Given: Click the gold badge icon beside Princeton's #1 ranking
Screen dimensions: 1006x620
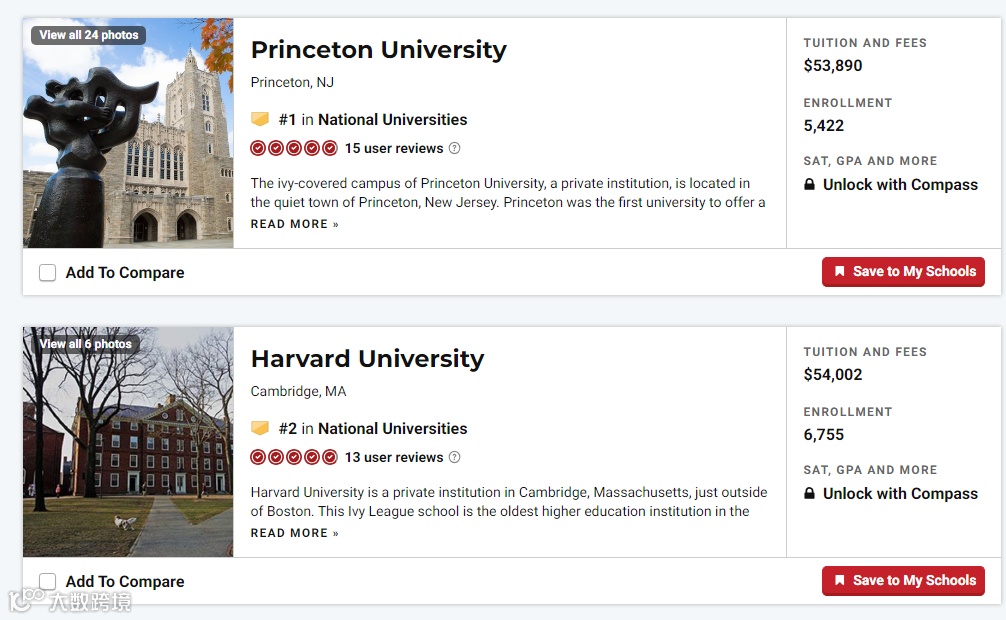Looking at the screenshot, I should [x=260, y=119].
